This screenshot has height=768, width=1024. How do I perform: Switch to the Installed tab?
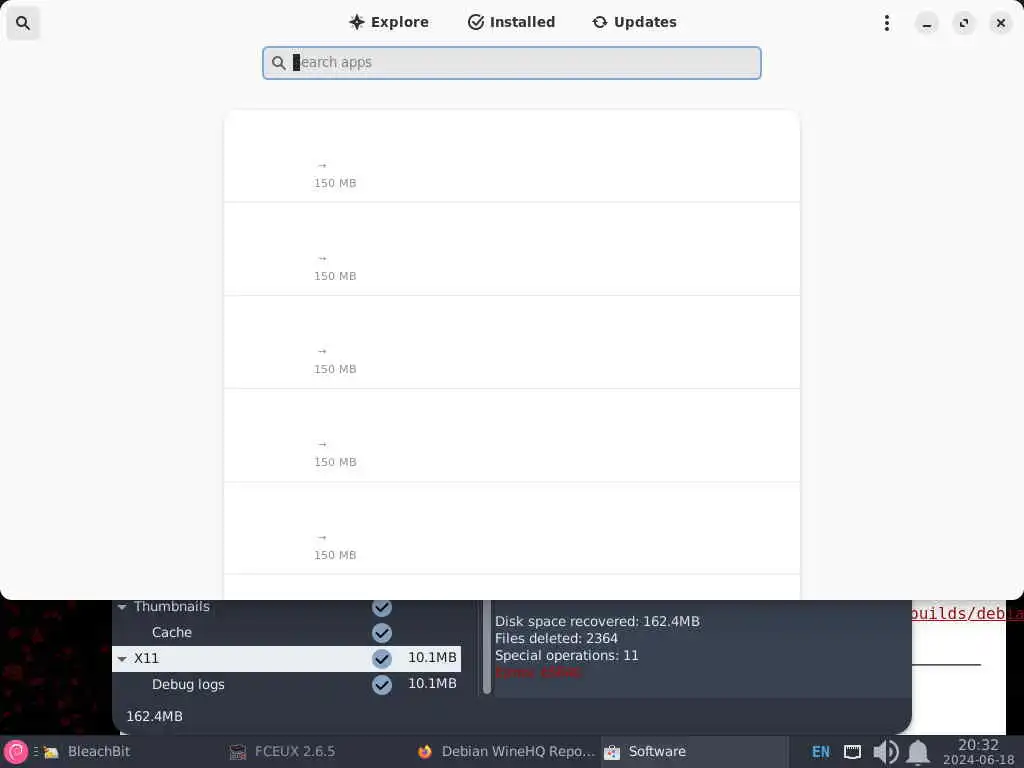pos(511,22)
